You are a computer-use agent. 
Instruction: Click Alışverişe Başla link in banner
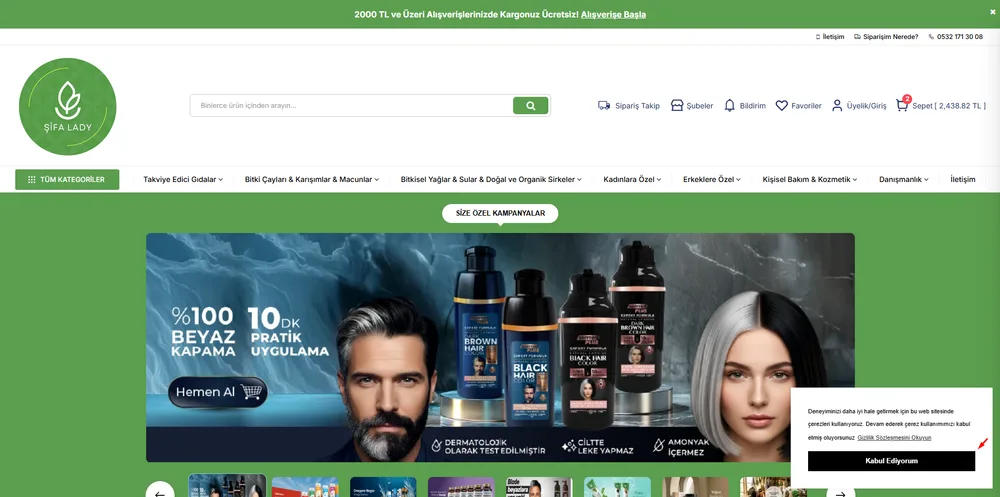tap(614, 14)
